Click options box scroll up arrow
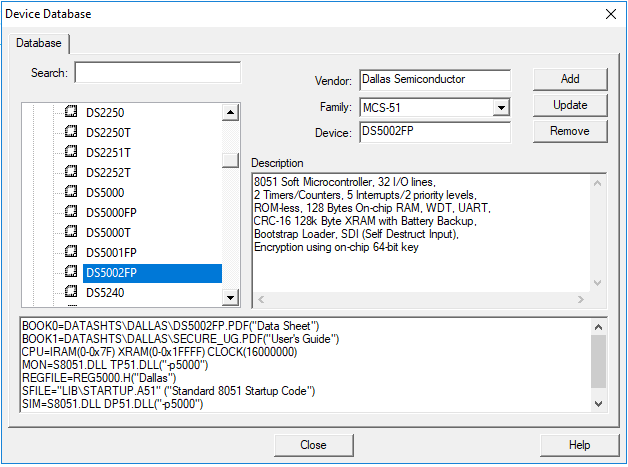 598,327
